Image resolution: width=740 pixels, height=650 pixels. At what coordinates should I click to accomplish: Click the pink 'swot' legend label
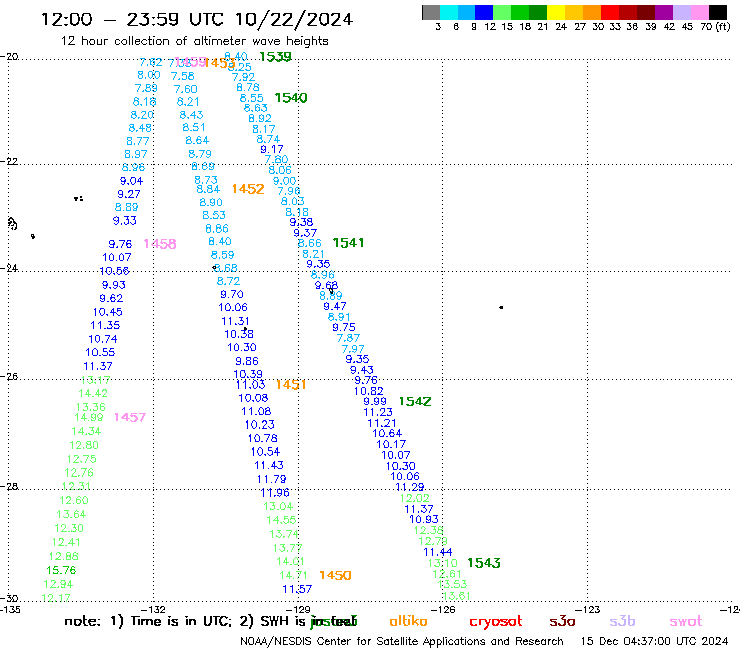[686, 621]
